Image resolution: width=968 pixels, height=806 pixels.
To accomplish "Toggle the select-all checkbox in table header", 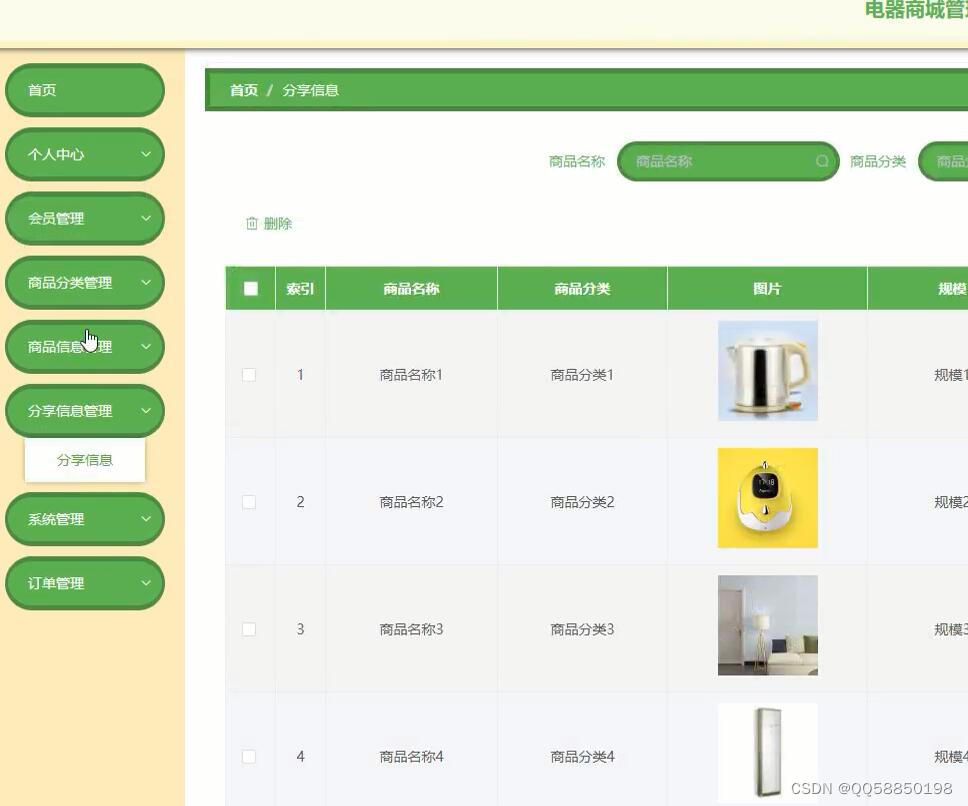I will (249, 287).
